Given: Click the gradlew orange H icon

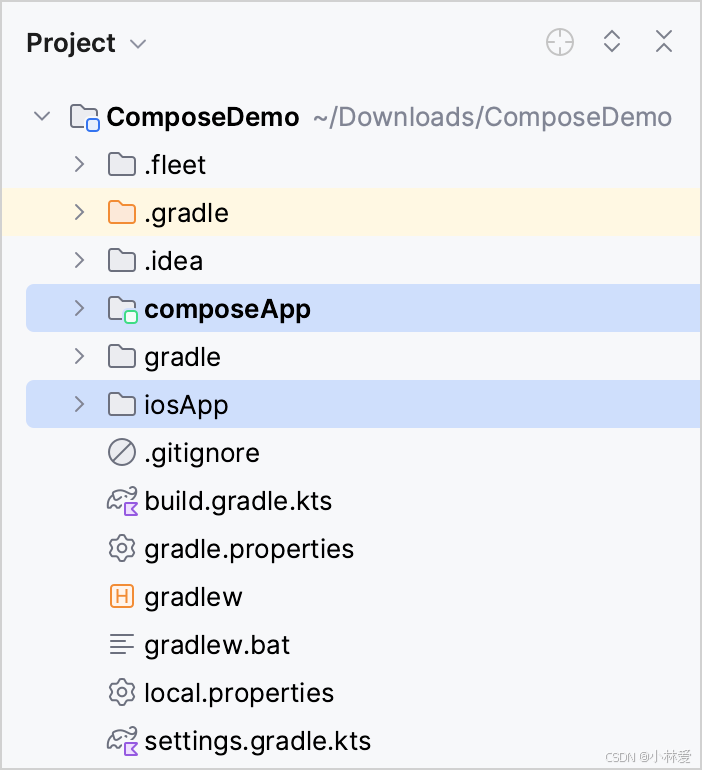Looking at the screenshot, I should [x=122, y=596].
